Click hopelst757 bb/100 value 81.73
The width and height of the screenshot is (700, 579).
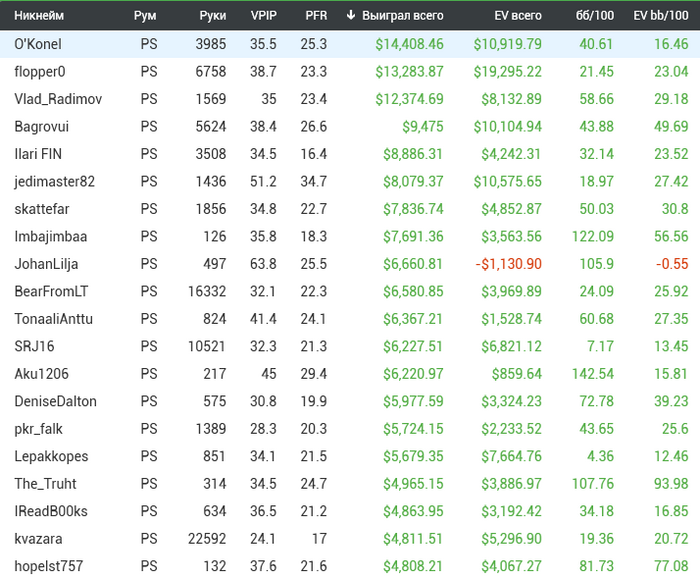click(x=596, y=567)
